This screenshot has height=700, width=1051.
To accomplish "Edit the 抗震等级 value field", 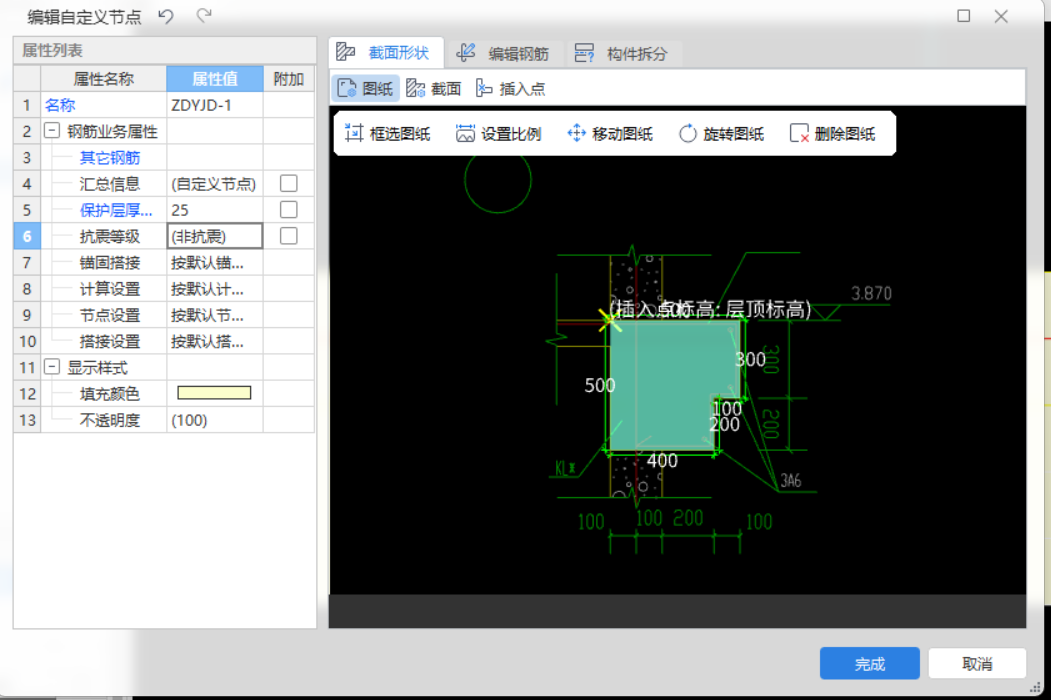I will tap(214, 236).
